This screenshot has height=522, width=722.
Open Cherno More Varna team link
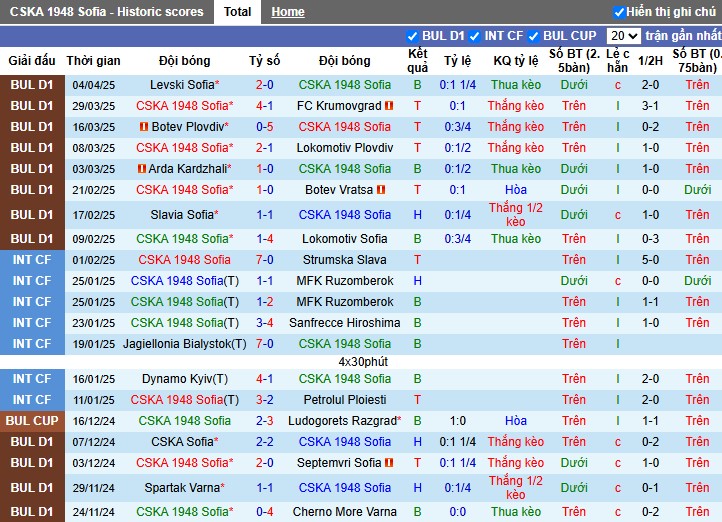tap(344, 511)
